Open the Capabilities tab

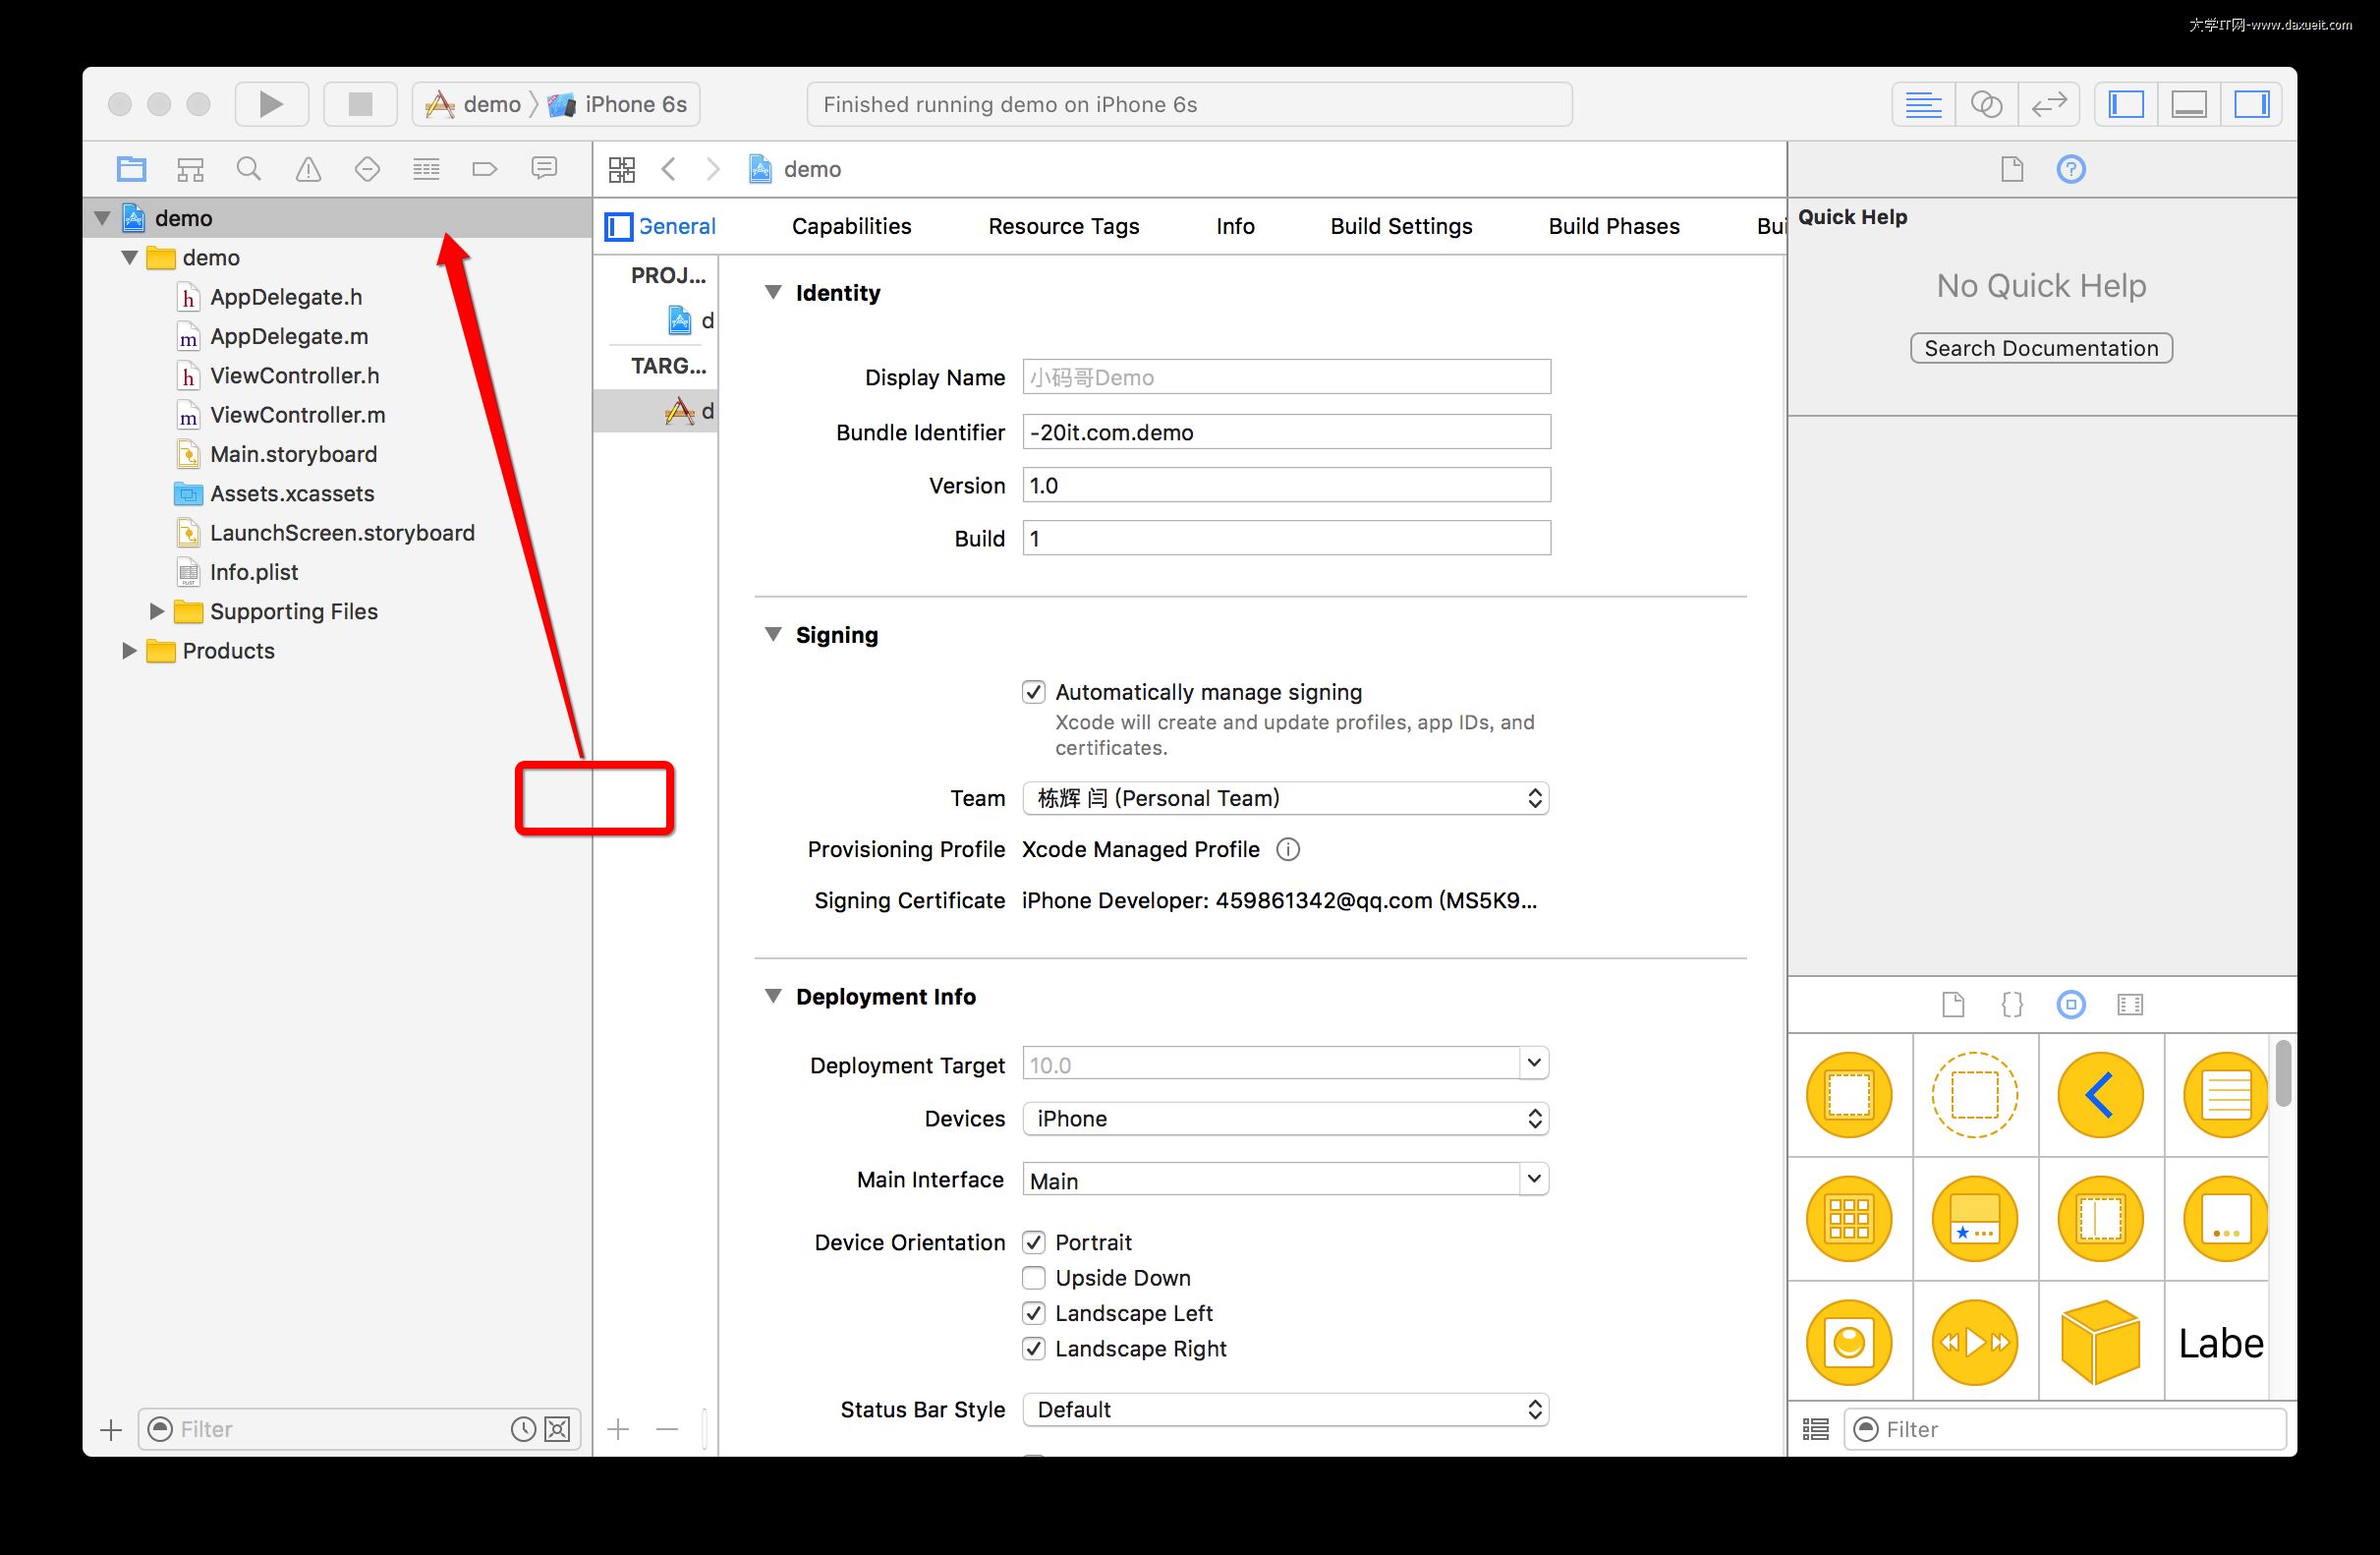coord(851,226)
